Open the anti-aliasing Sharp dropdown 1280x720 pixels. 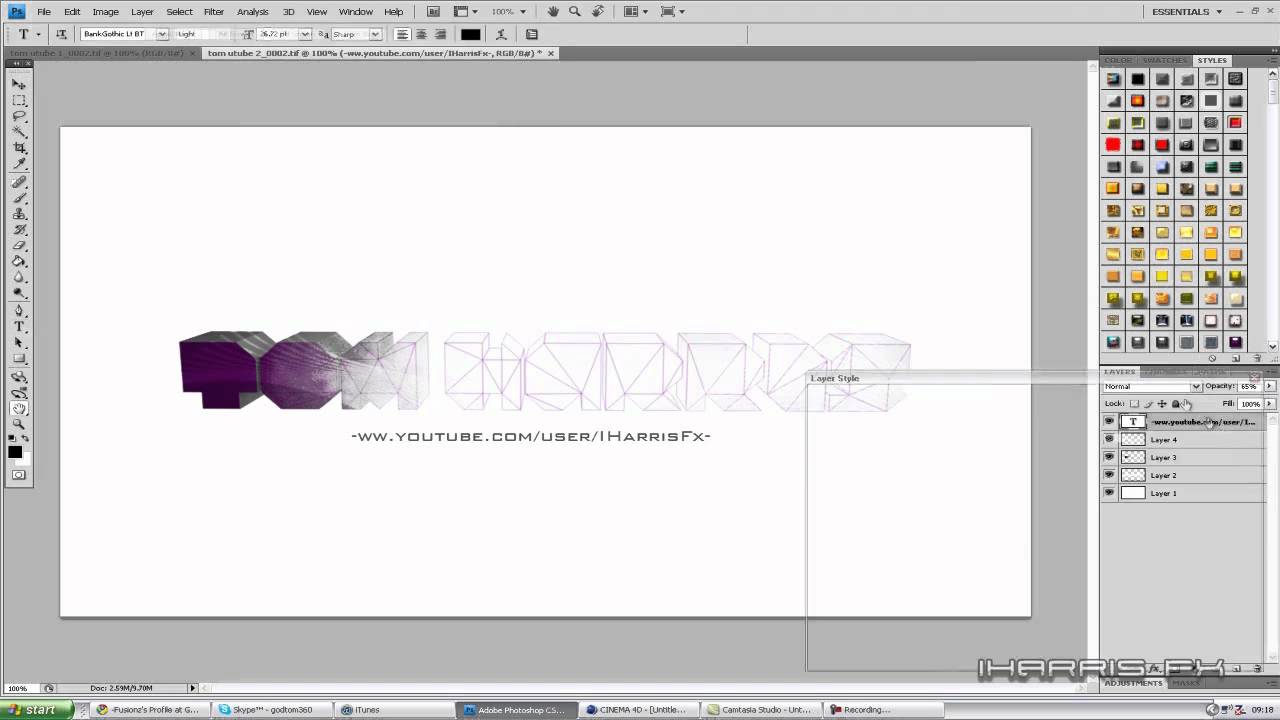pyautogui.click(x=375, y=34)
